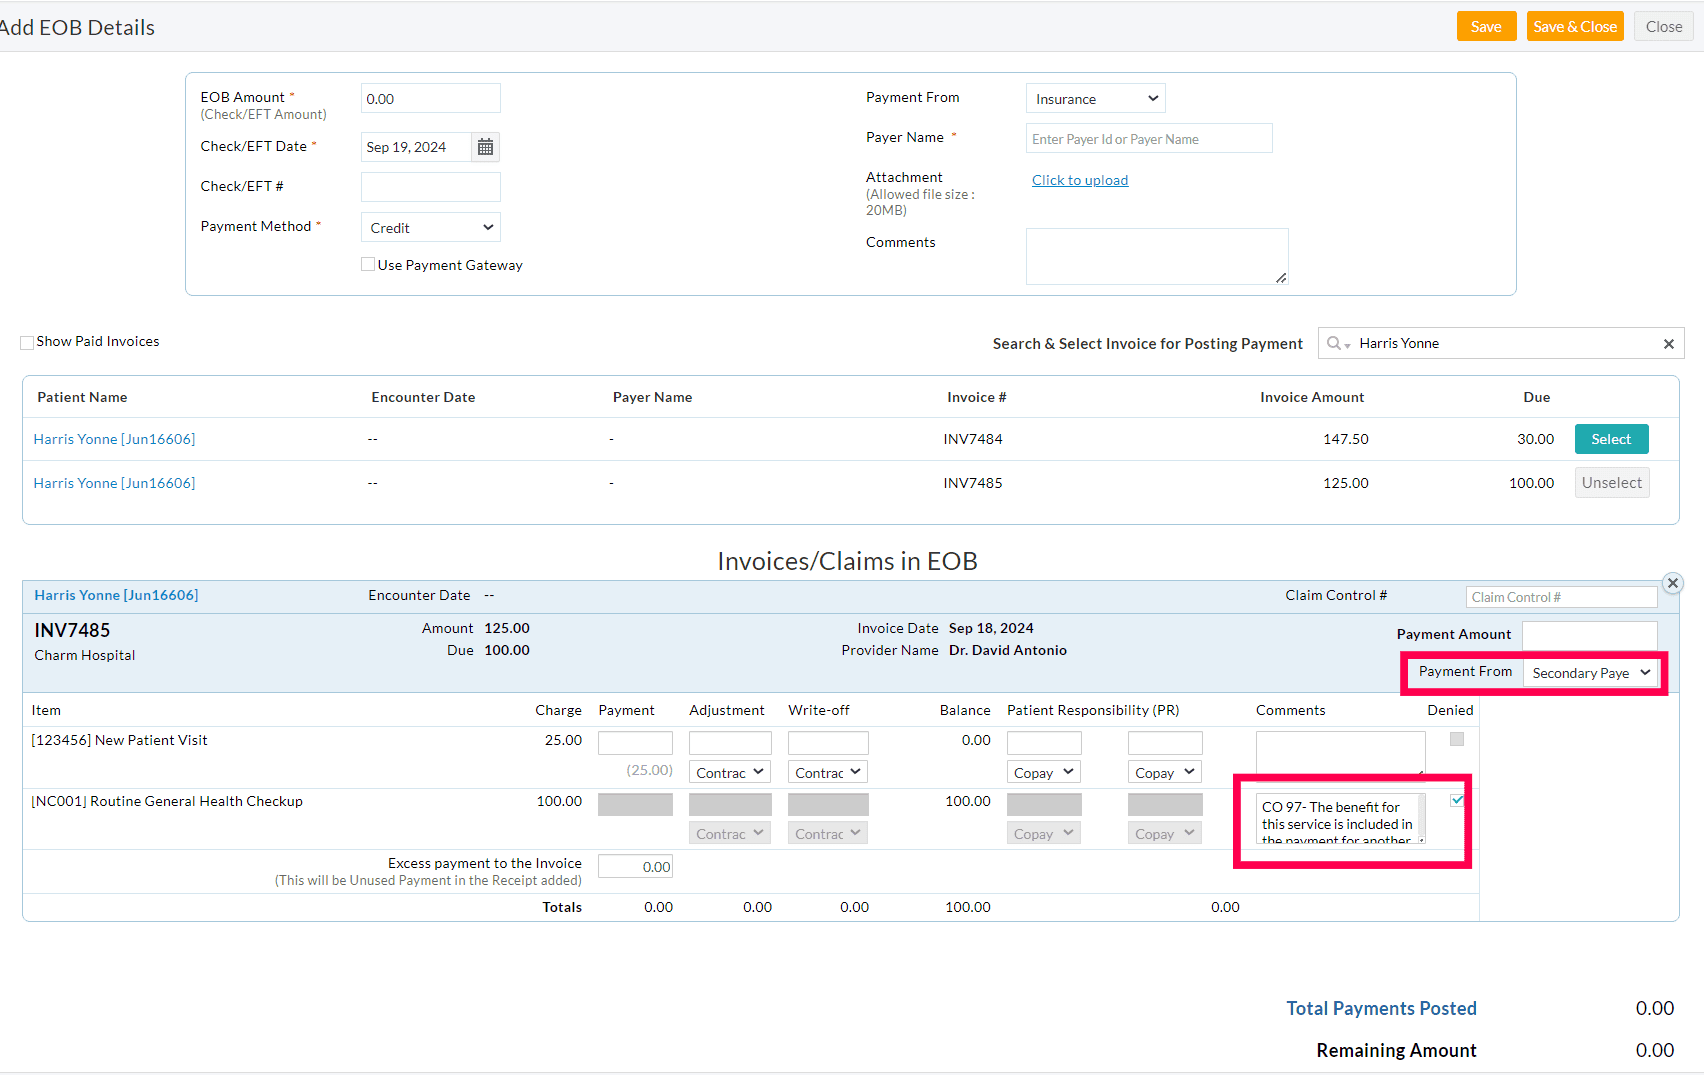Click the search magnifier in the invoice search

tap(1334, 343)
